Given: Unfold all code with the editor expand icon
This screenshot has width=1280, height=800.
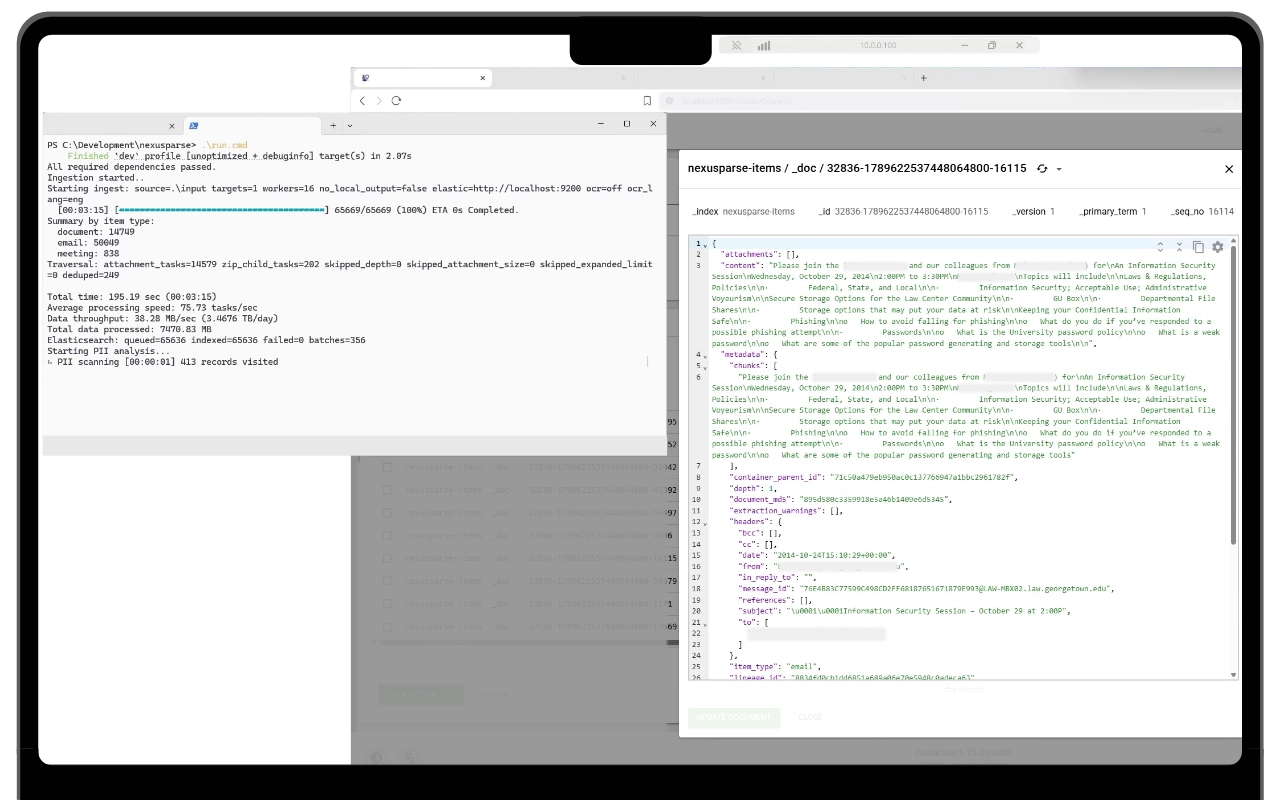Looking at the screenshot, I should click(1160, 246).
